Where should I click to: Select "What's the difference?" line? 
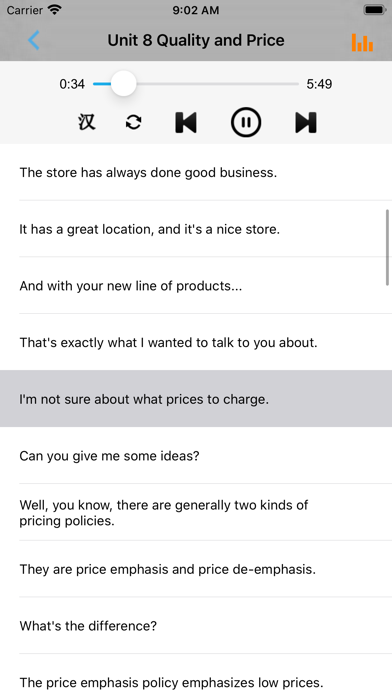pyautogui.click(x=196, y=625)
